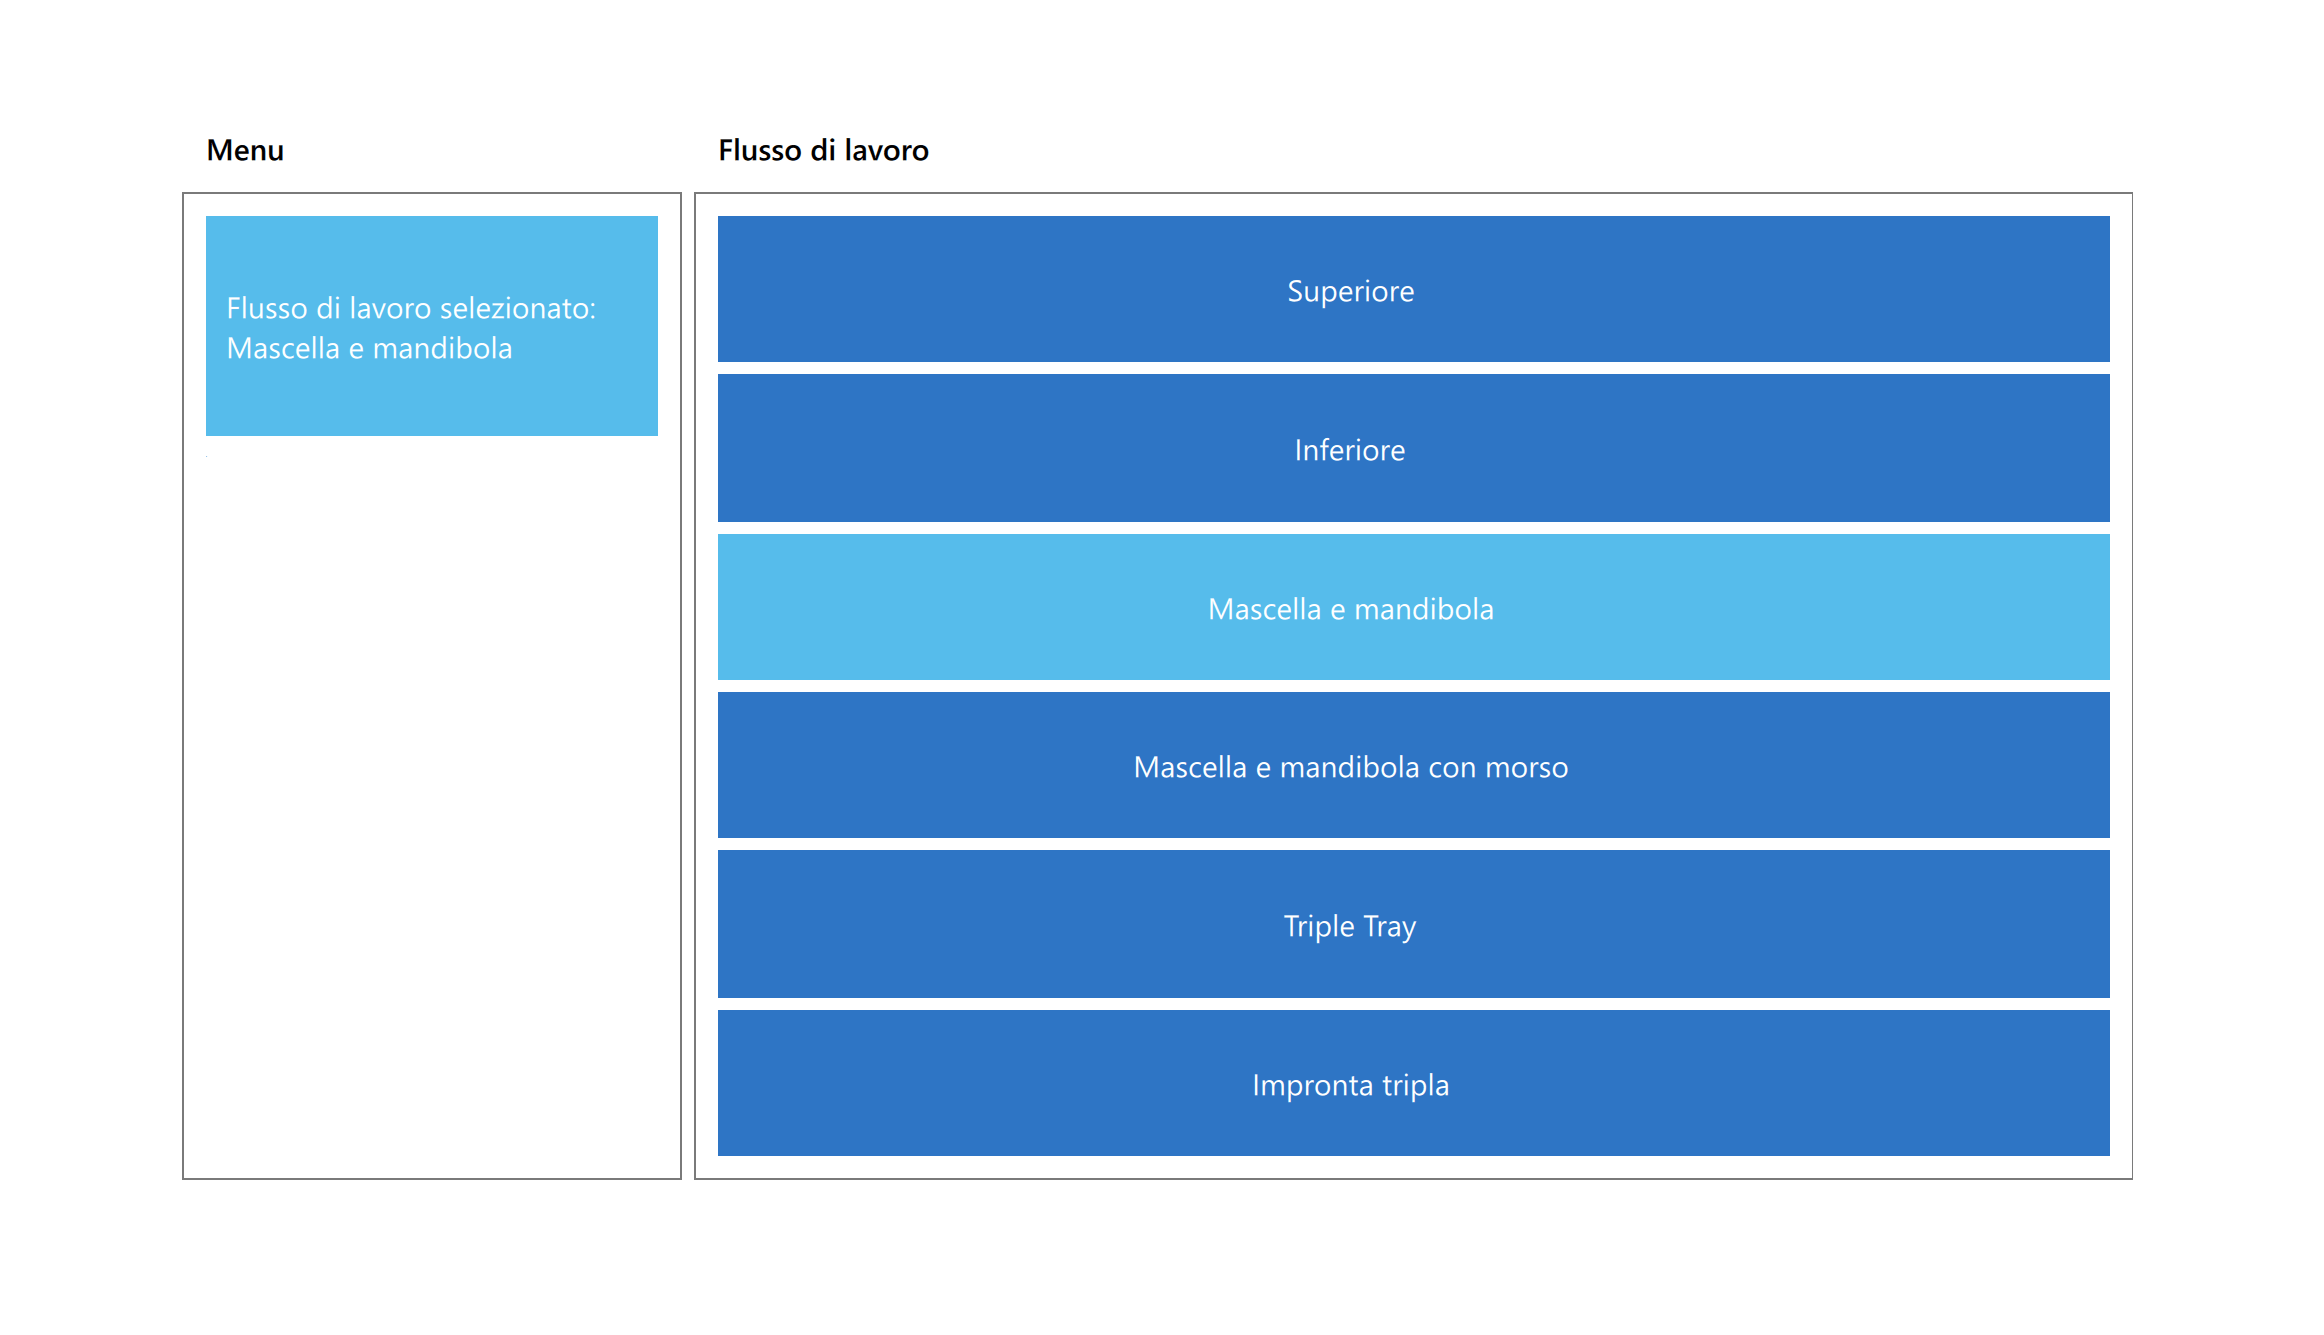Click the Impronta tripla label text
Image resolution: width=2324 pixels, height=1335 pixels.
tap(1350, 1085)
